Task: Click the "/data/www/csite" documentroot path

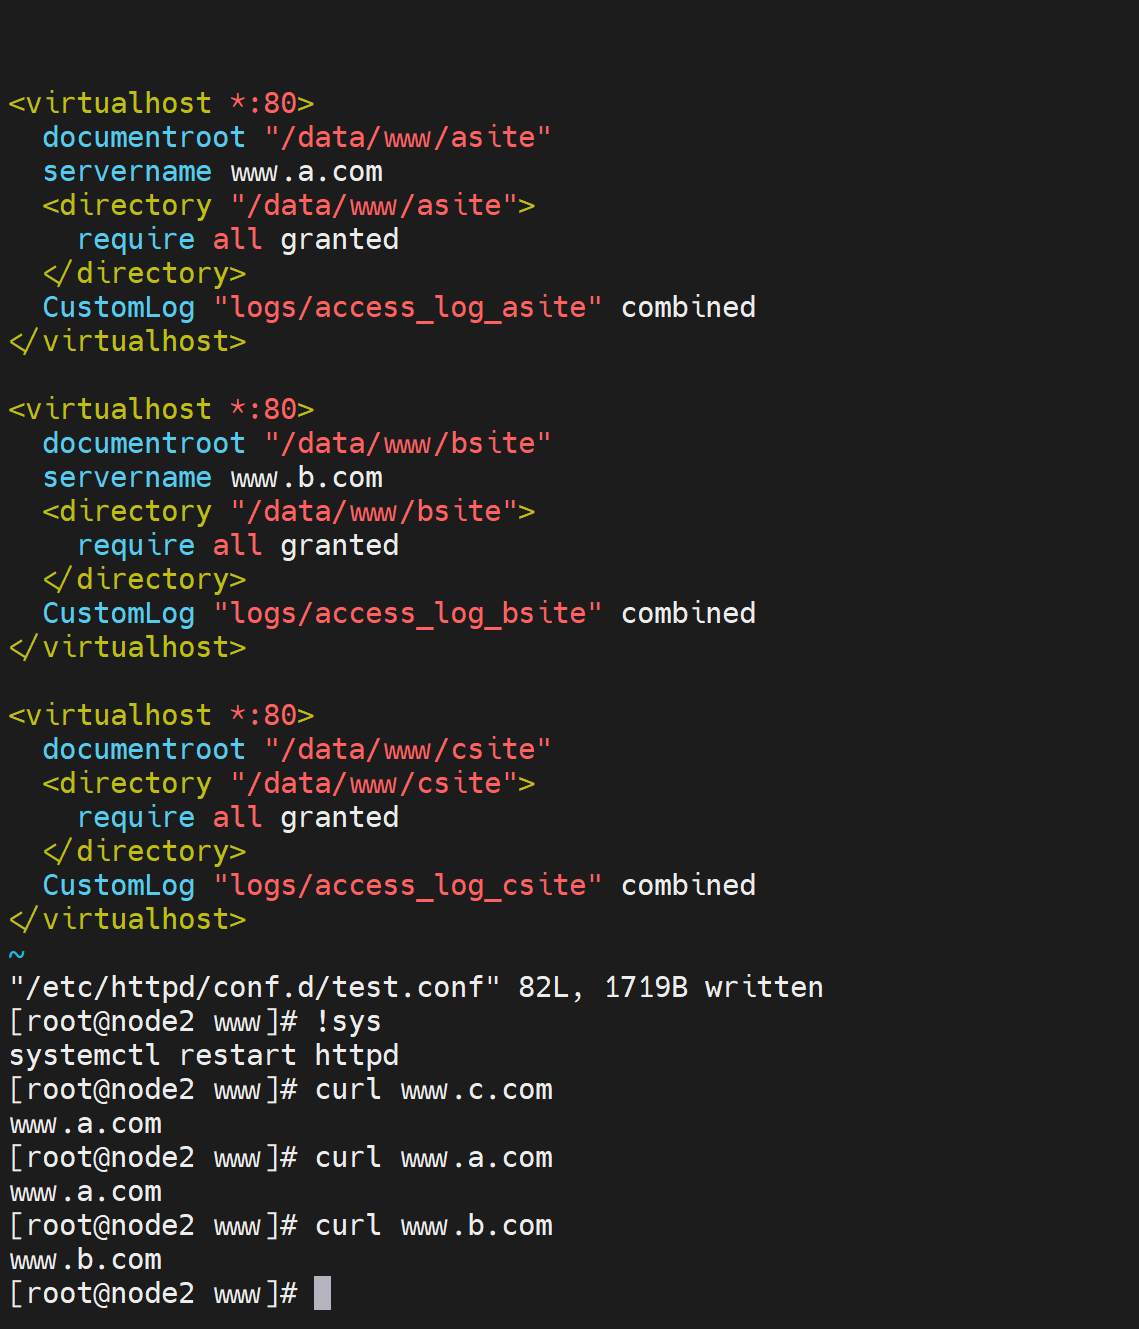Action: tap(408, 749)
